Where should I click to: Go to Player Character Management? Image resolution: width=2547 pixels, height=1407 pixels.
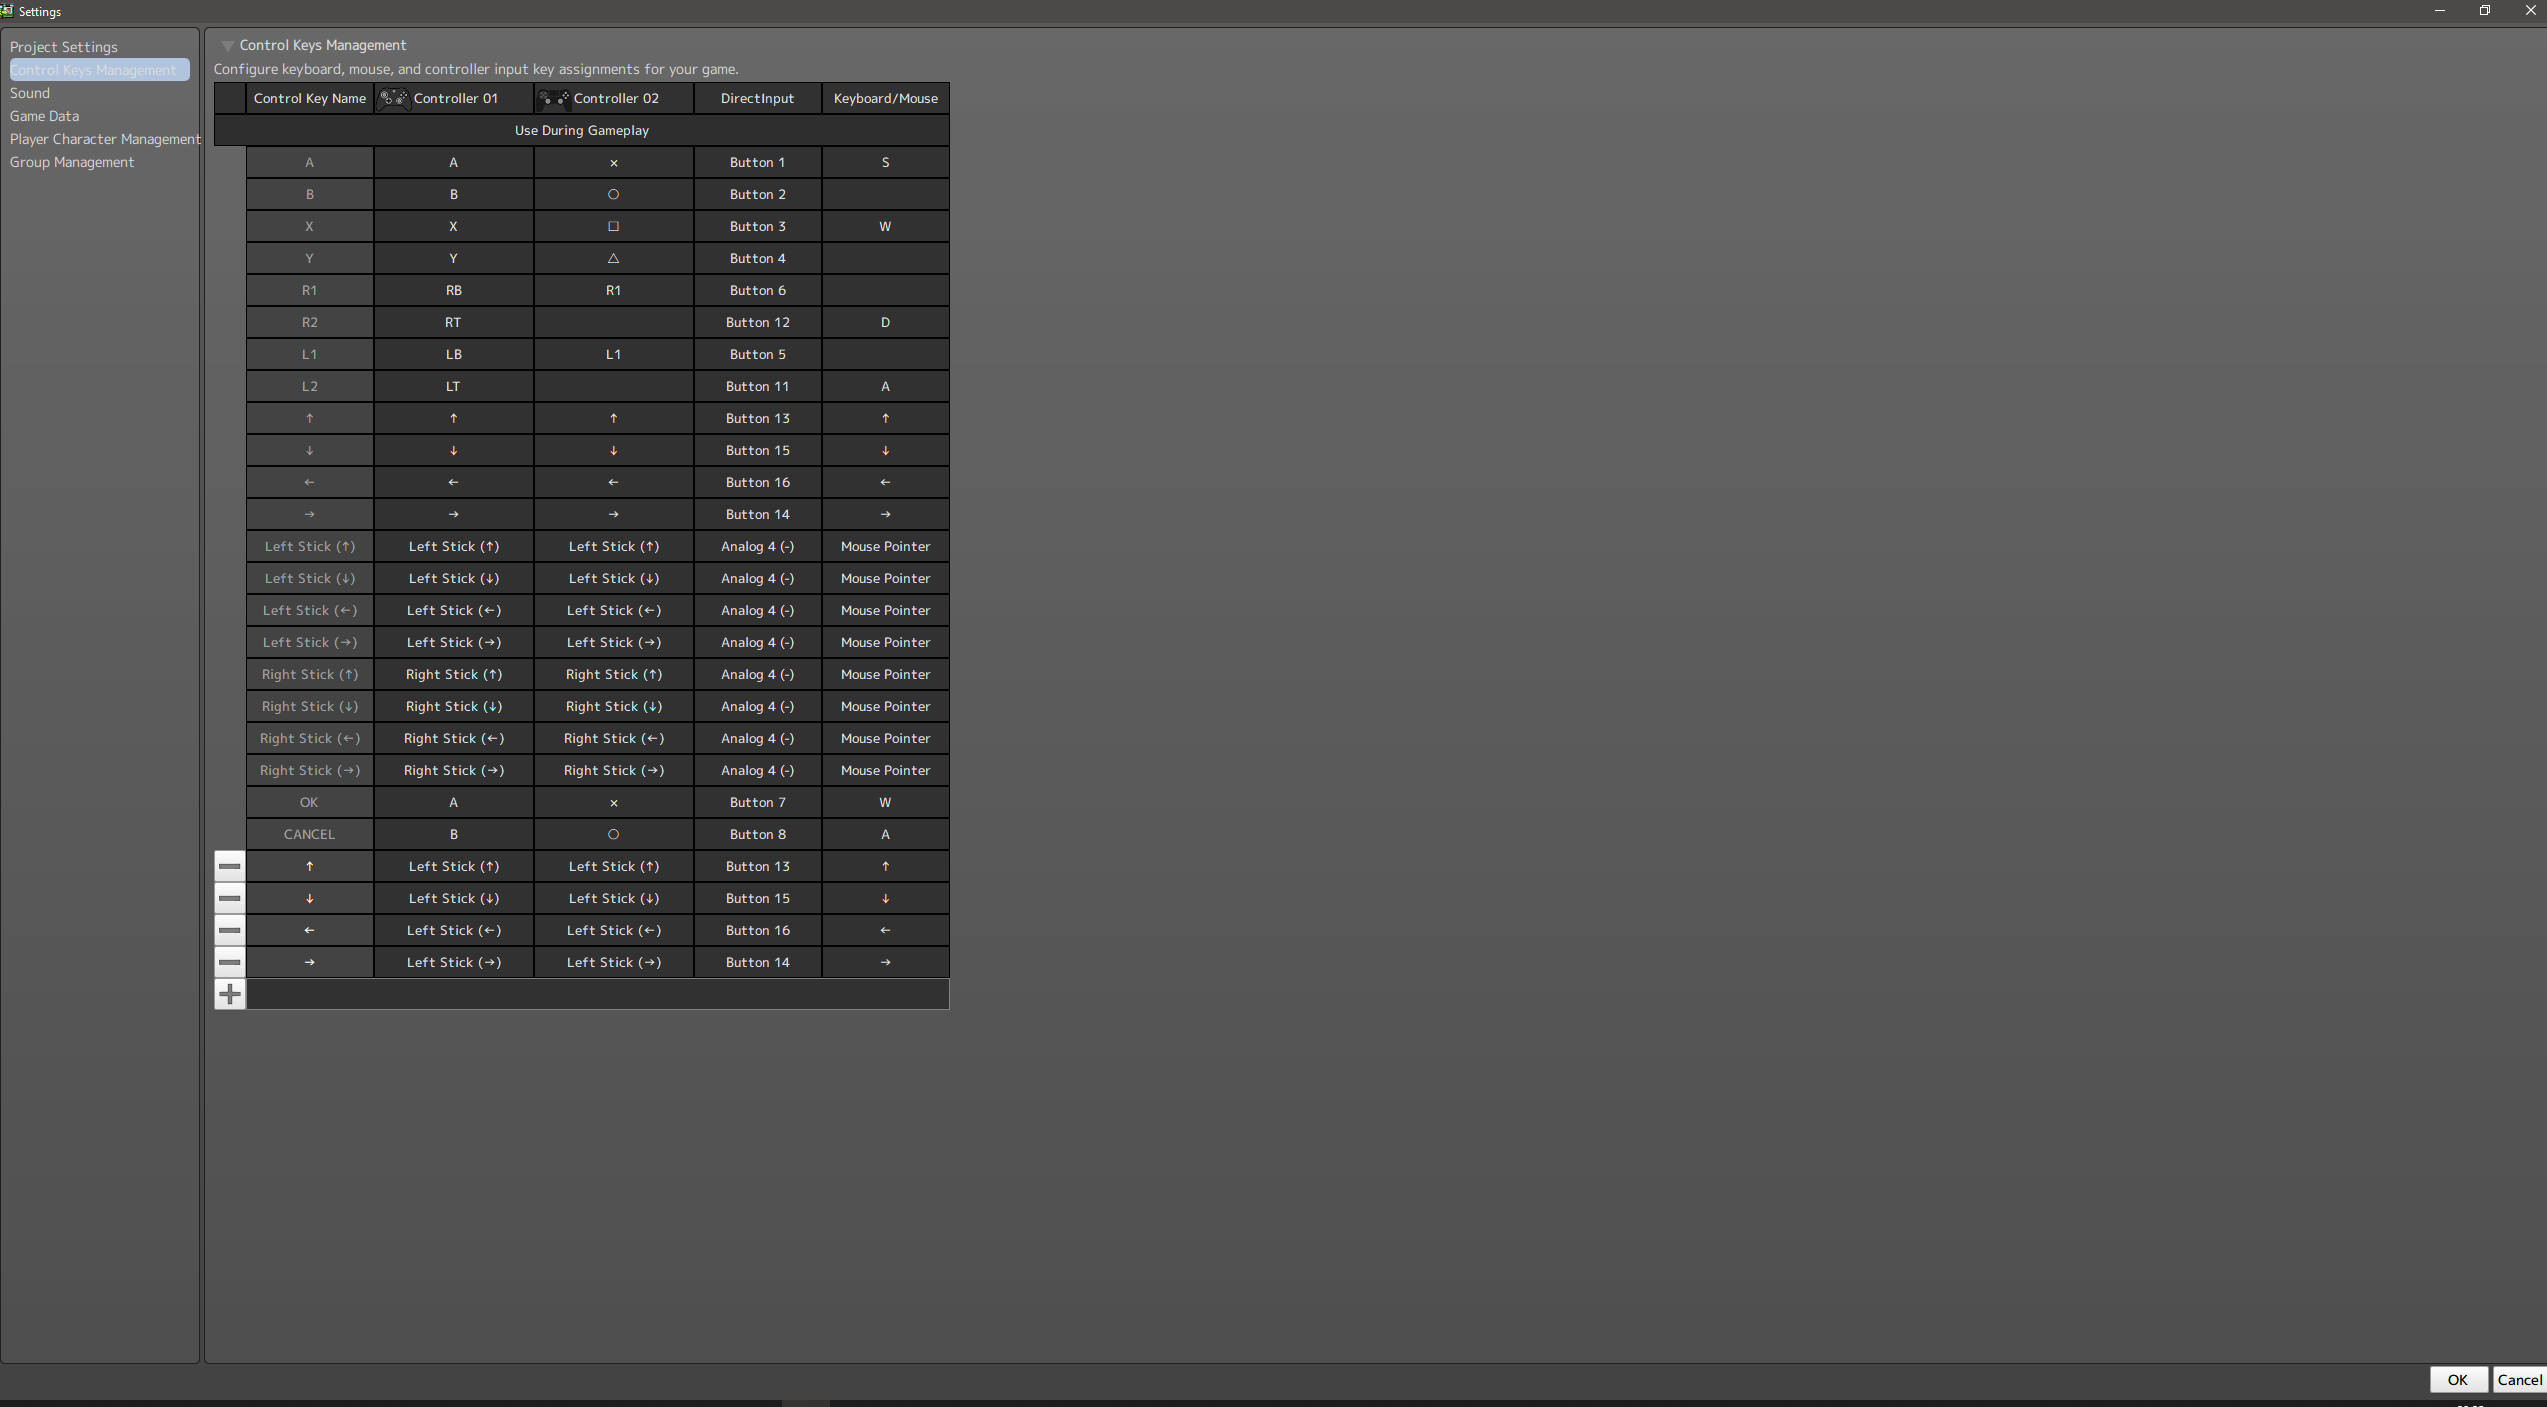[105, 139]
